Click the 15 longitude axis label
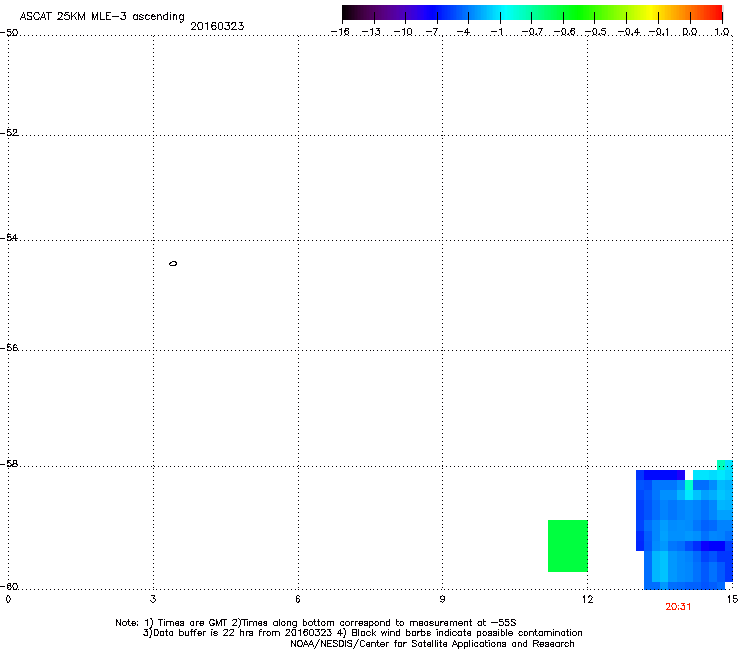This screenshot has width=740, height=650. coord(732,599)
